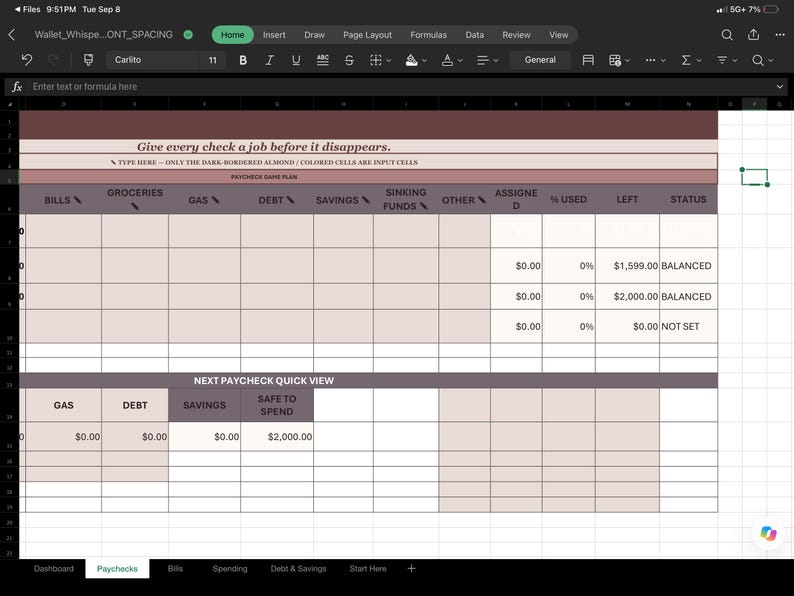Screen dimensions: 794x596
Task: Toggle strikethrough formatting
Action: point(349,60)
